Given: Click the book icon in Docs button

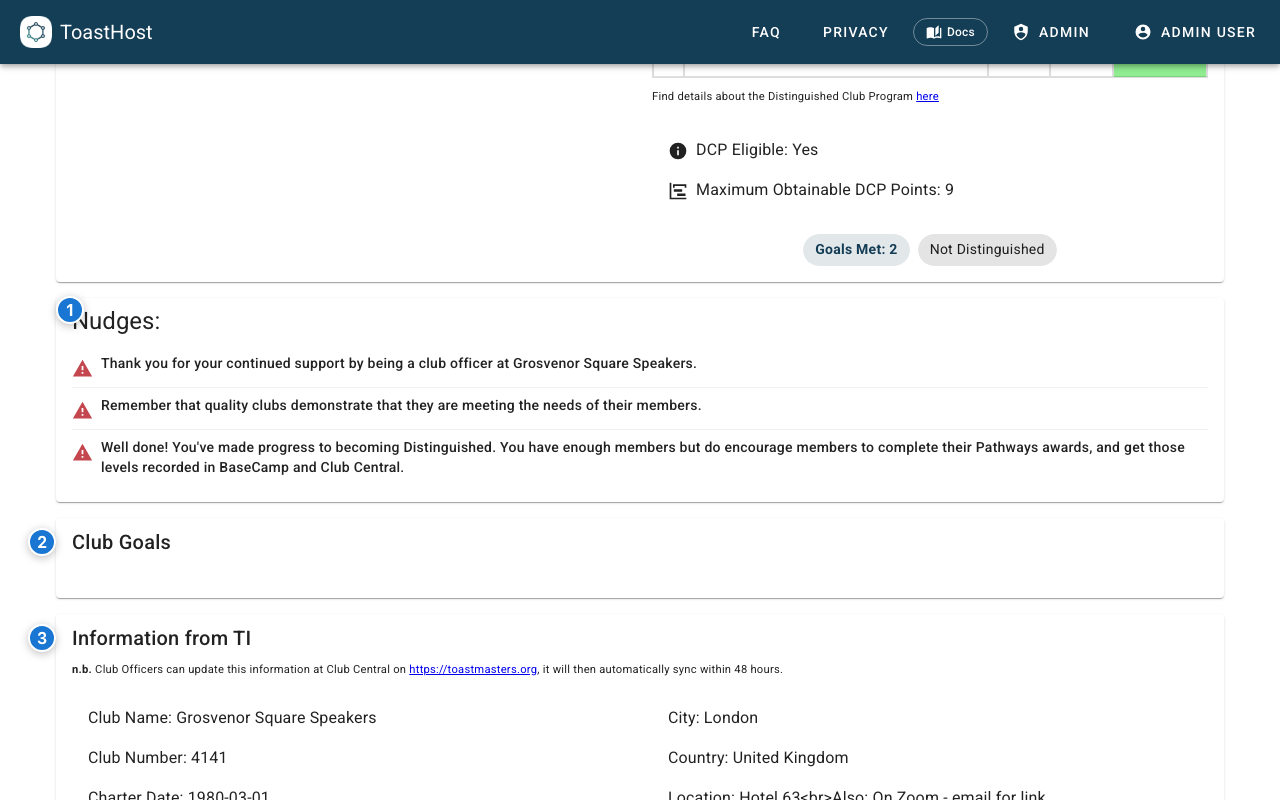Looking at the screenshot, I should click(934, 32).
